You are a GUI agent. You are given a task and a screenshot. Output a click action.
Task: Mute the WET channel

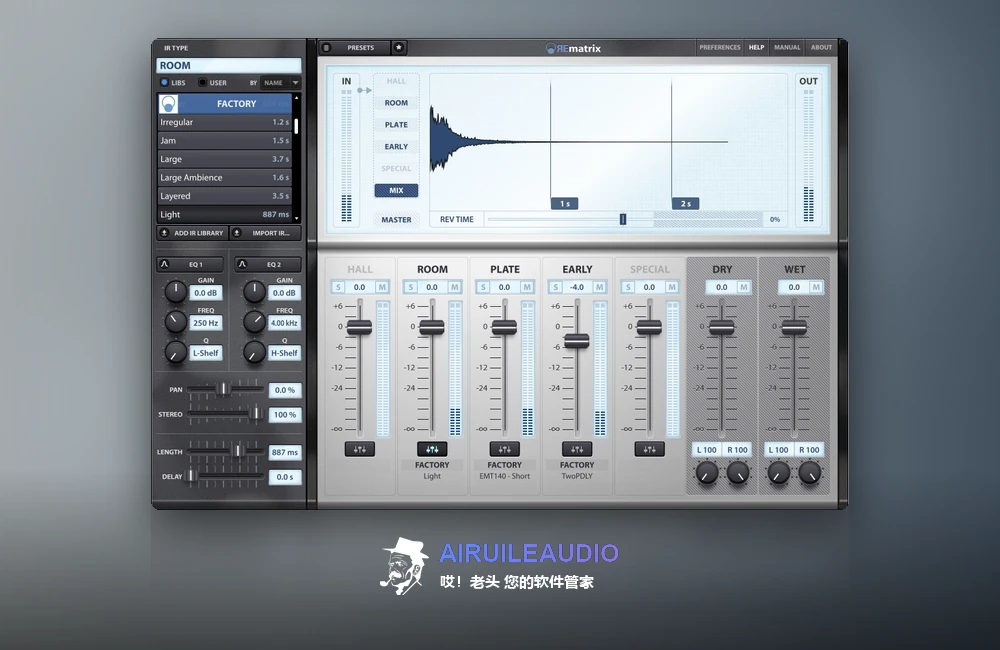(x=816, y=287)
